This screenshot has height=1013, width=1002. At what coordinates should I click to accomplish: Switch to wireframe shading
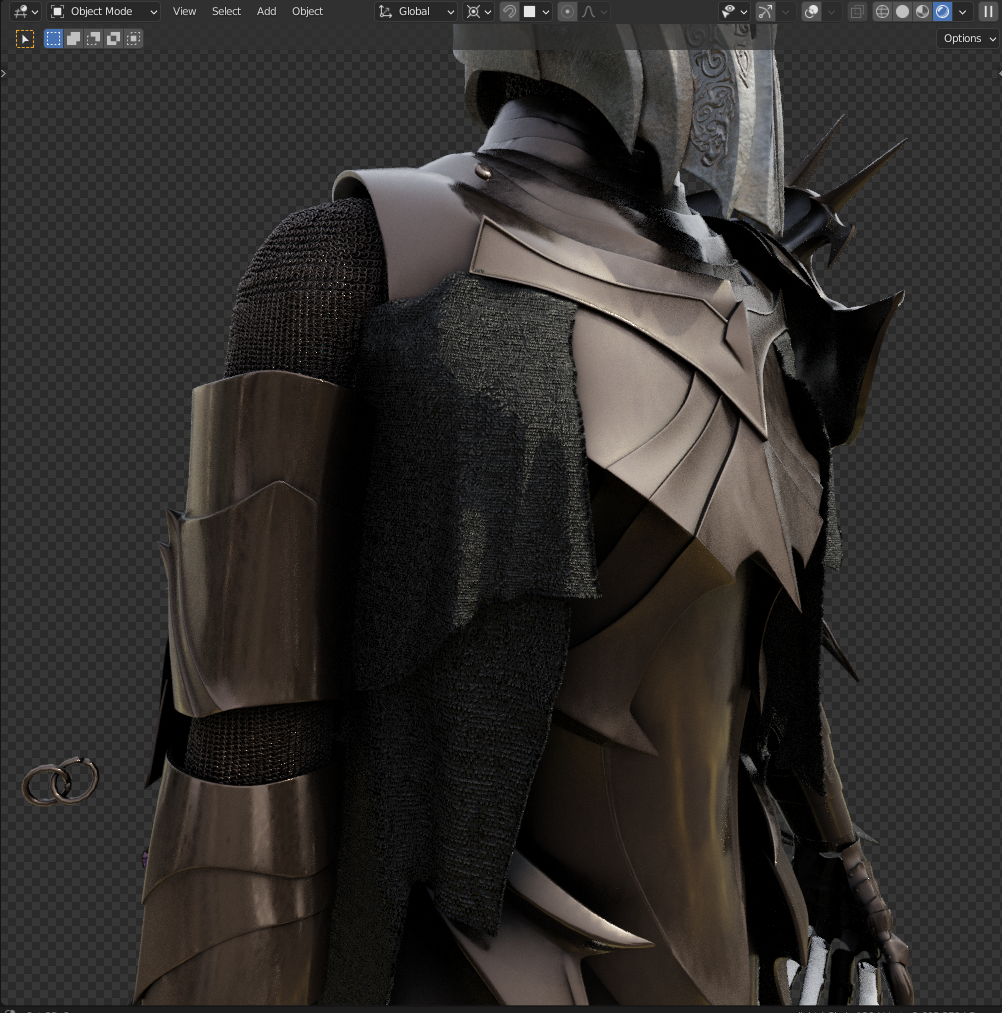(x=882, y=12)
